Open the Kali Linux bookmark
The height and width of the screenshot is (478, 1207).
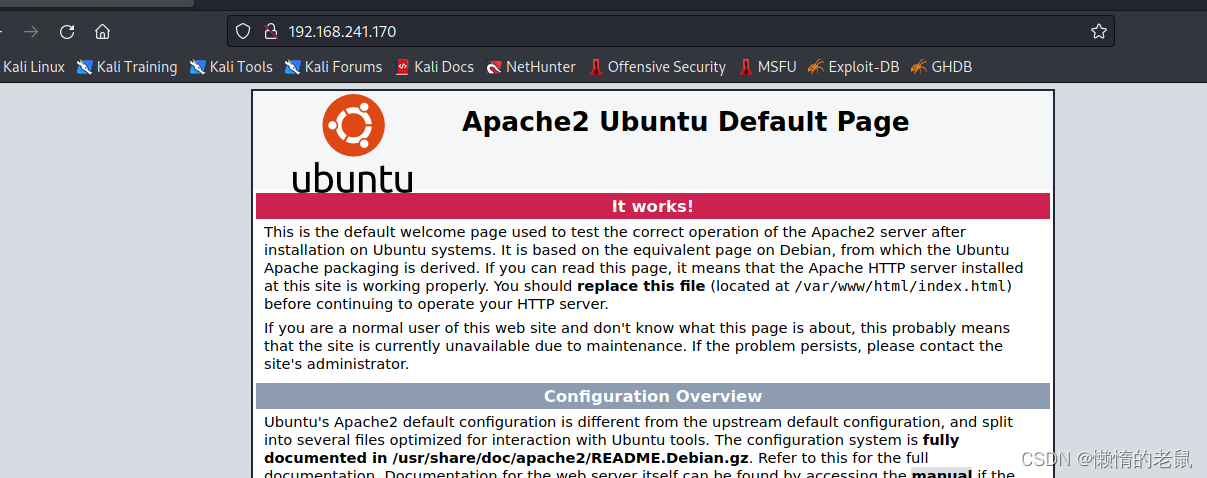point(33,67)
